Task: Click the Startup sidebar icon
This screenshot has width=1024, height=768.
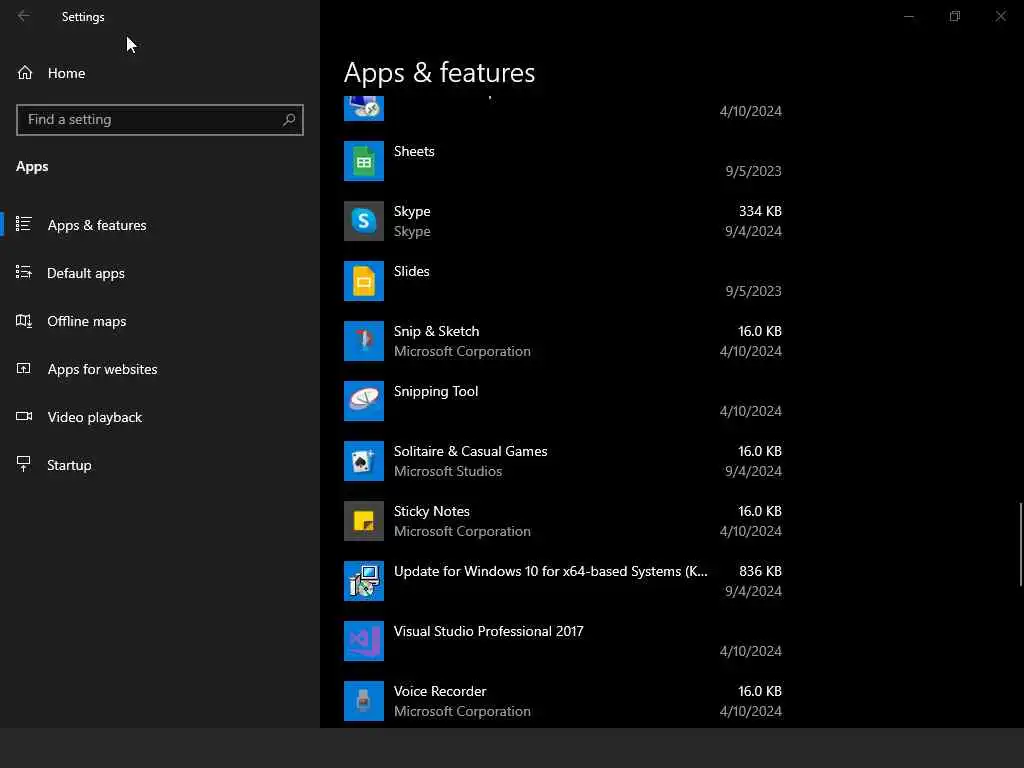Action: [24, 464]
